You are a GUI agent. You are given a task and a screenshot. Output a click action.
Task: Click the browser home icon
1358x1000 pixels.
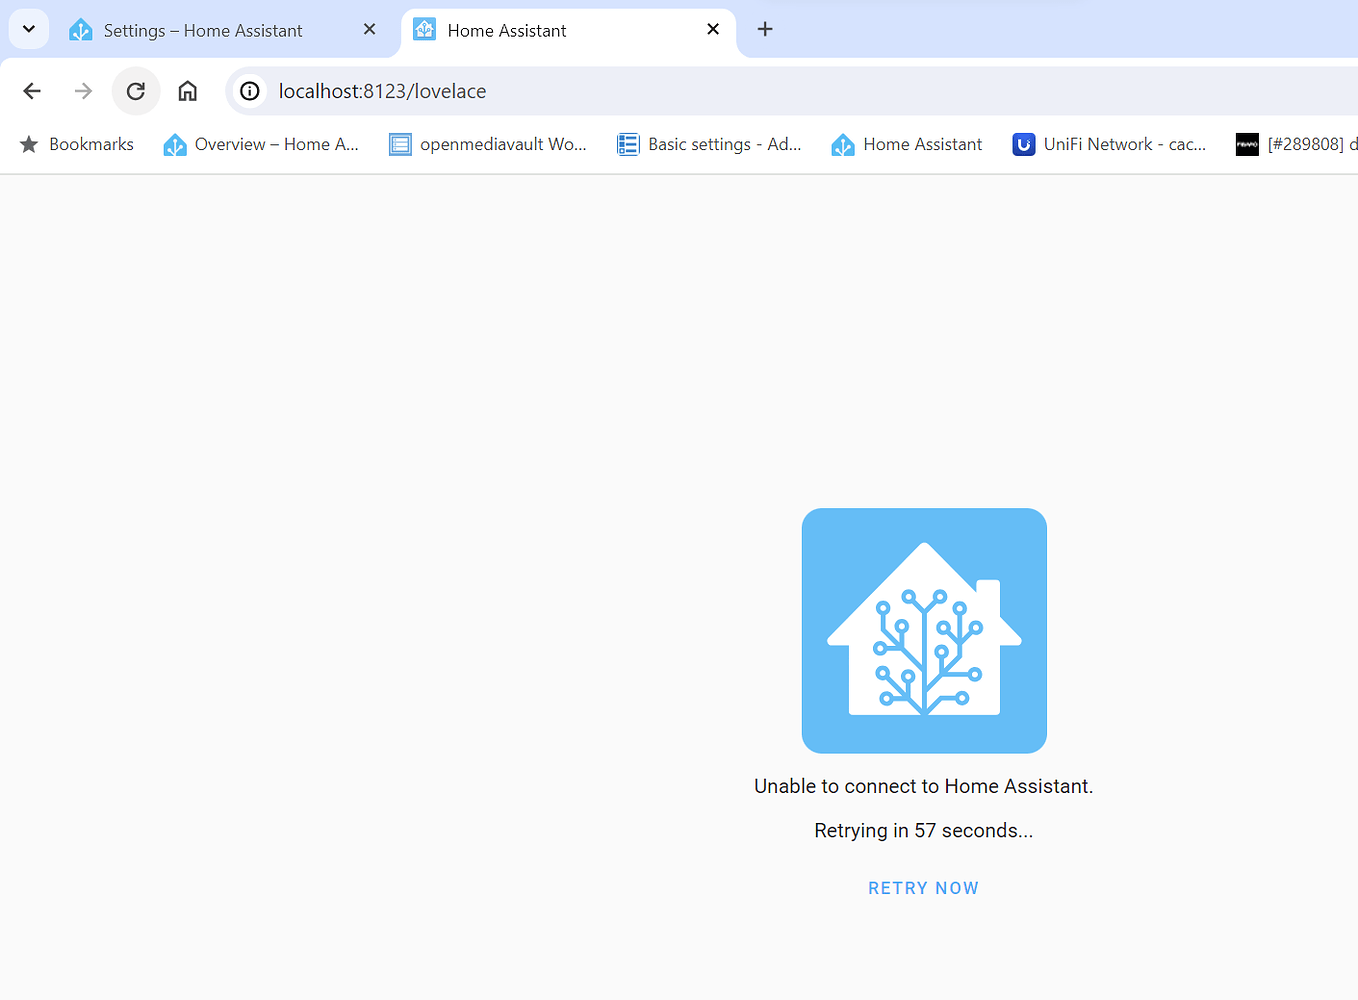pos(187,91)
